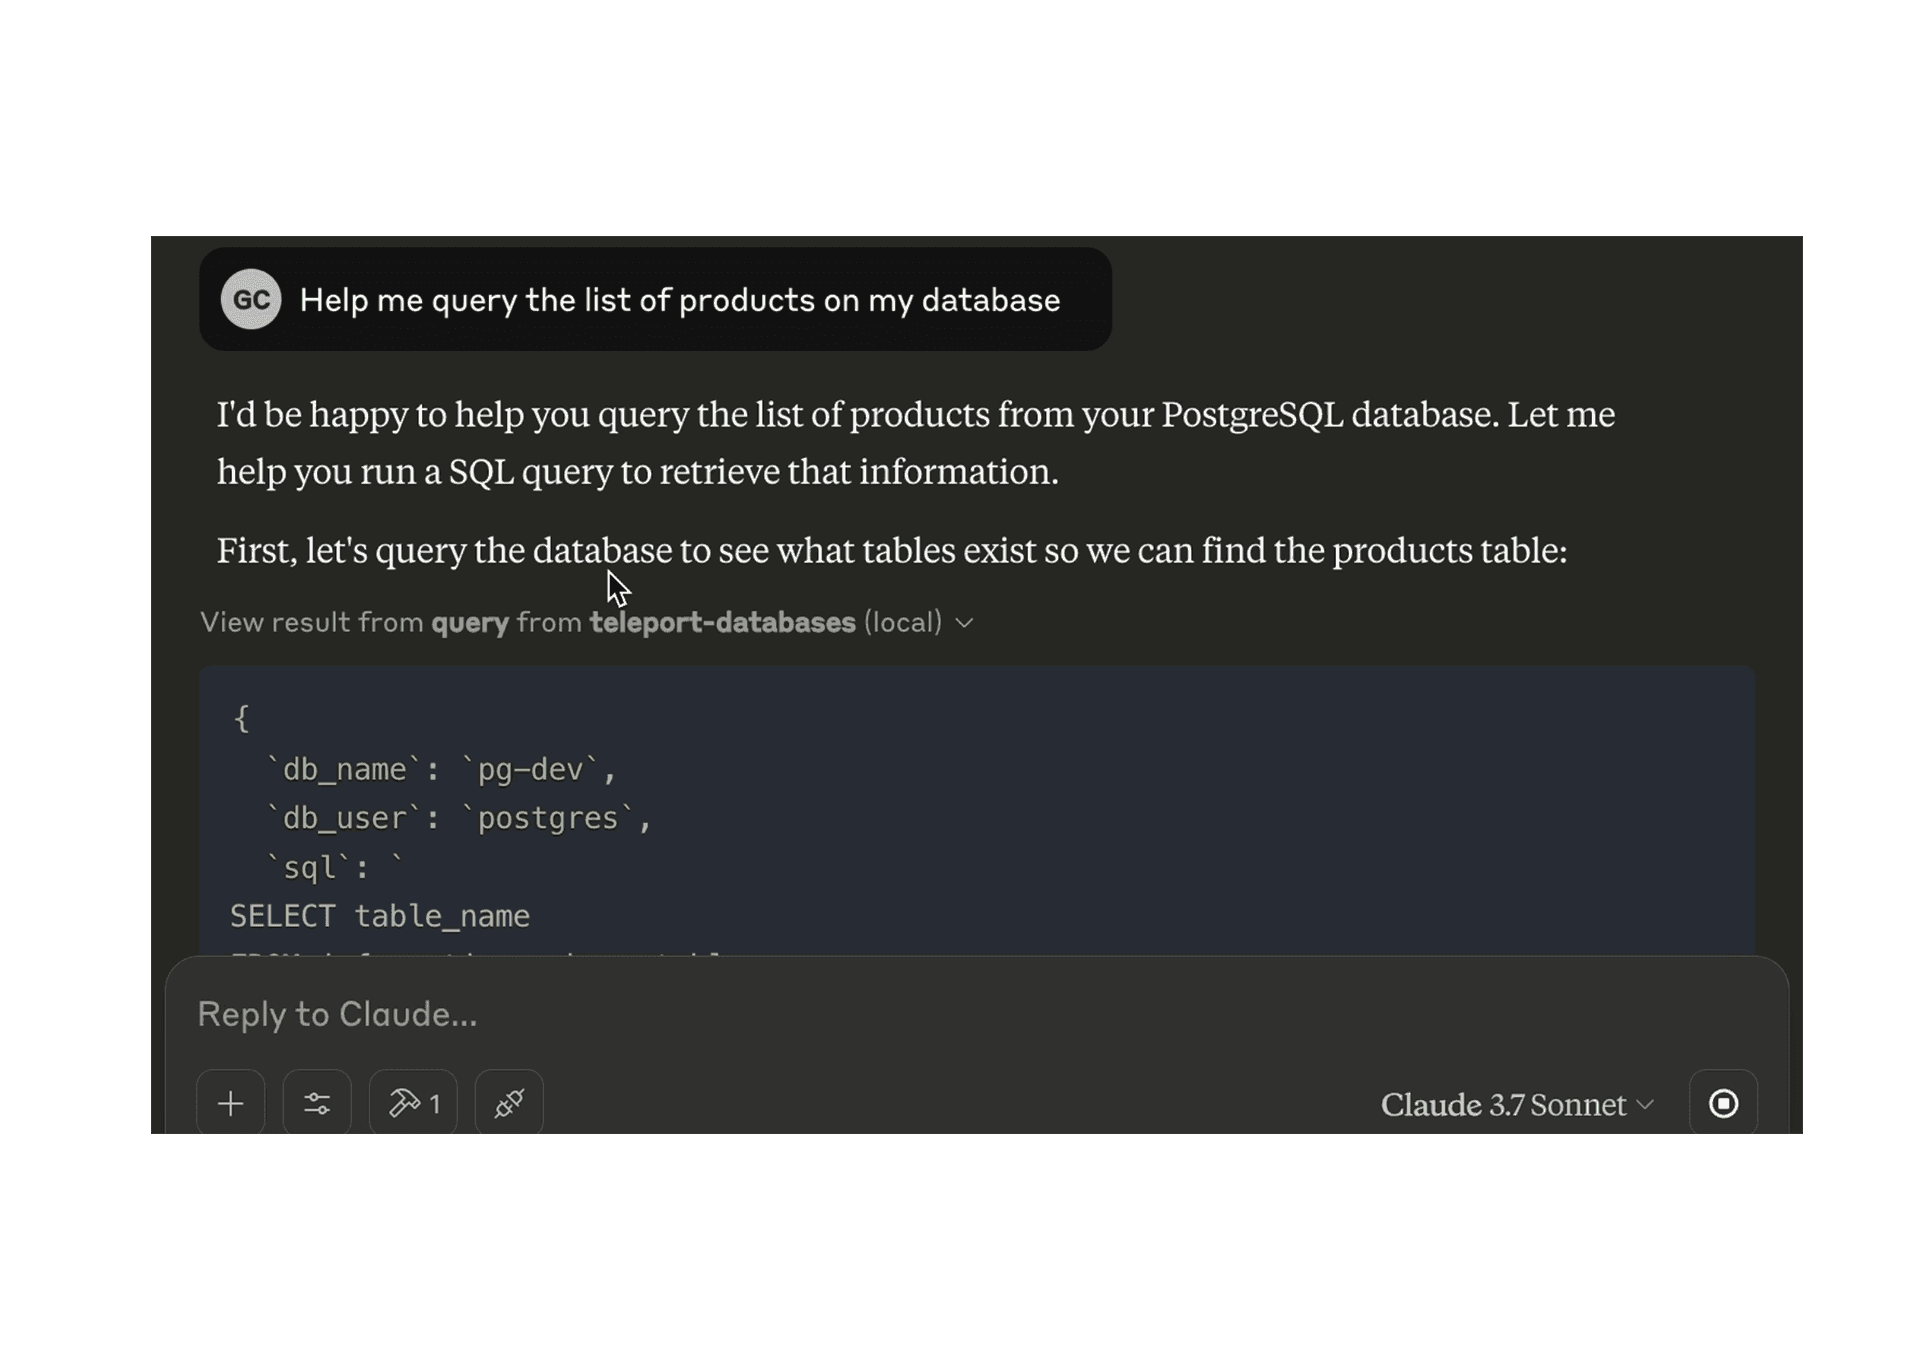Image resolution: width=1920 pixels, height=1369 pixels.
Task: Click the db_name pg-dev code line
Action: tap(440, 769)
